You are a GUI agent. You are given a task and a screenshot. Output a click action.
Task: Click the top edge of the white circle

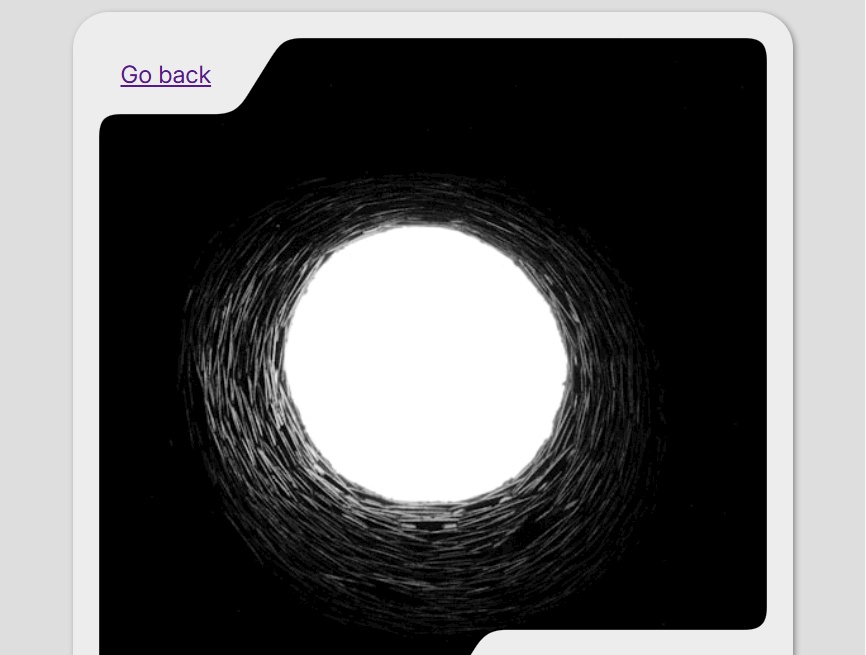(425, 227)
